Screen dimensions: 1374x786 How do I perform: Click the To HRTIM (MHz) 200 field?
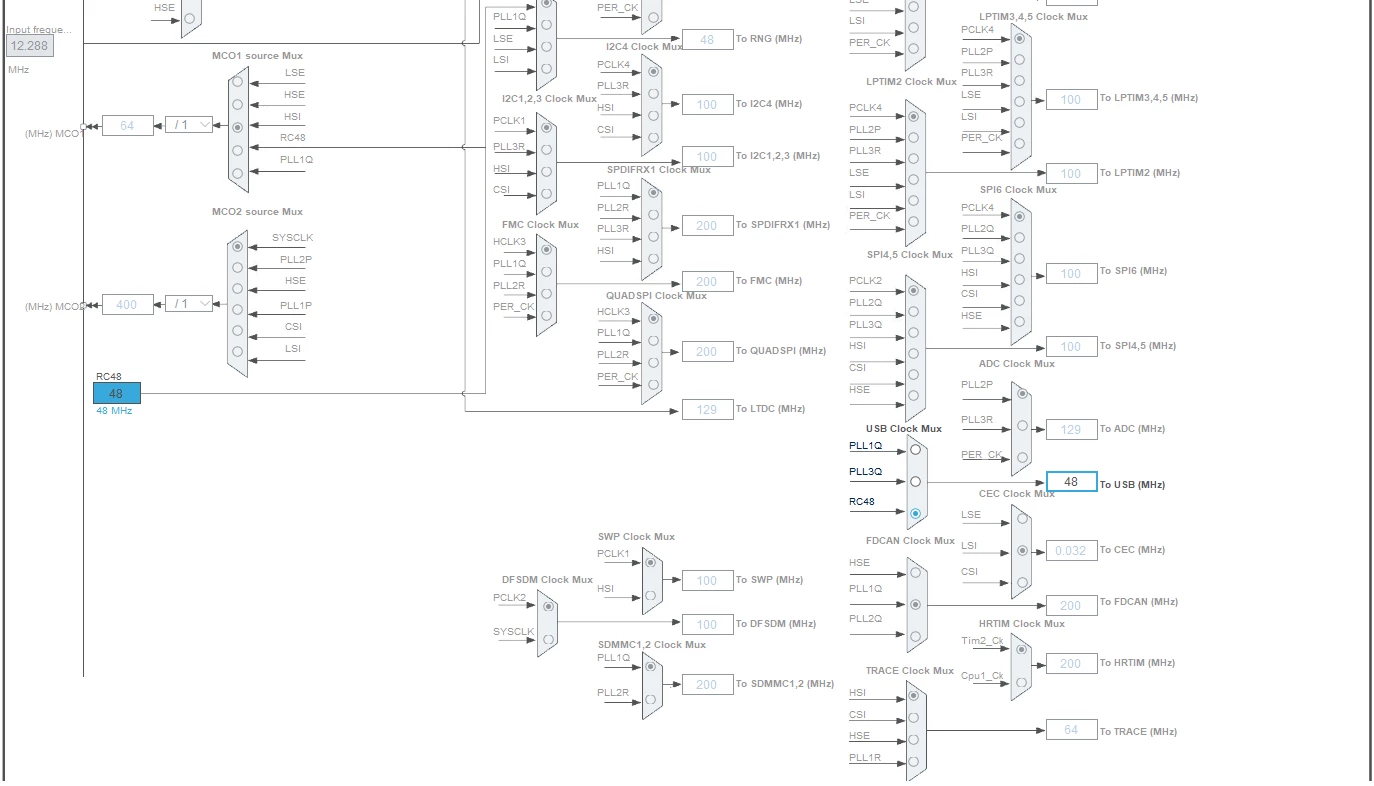point(1072,663)
